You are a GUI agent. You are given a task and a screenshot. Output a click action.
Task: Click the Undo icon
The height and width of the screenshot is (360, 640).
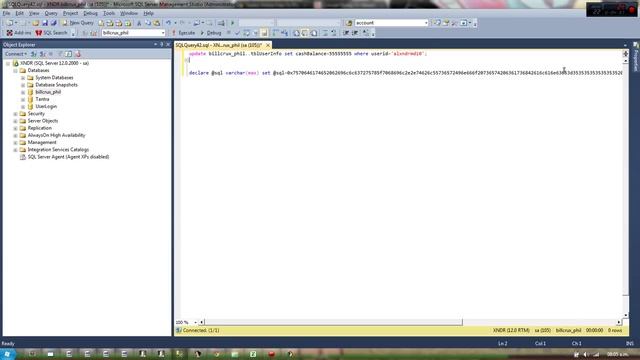click(x=168, y=23)
